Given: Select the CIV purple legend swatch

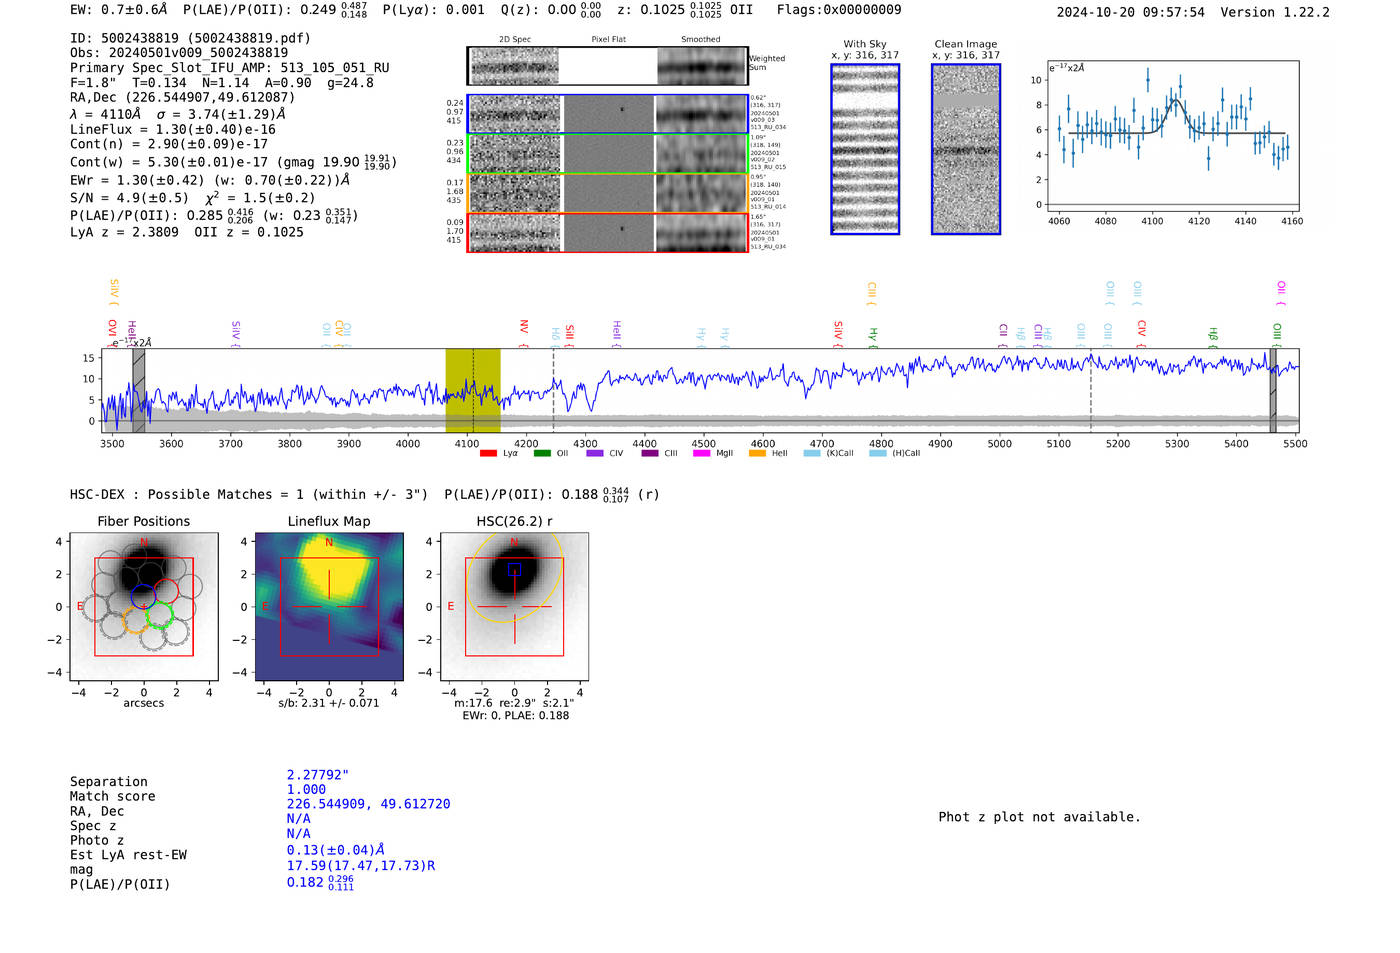Looking at the screenshot, I should click(x=595, y=454).
